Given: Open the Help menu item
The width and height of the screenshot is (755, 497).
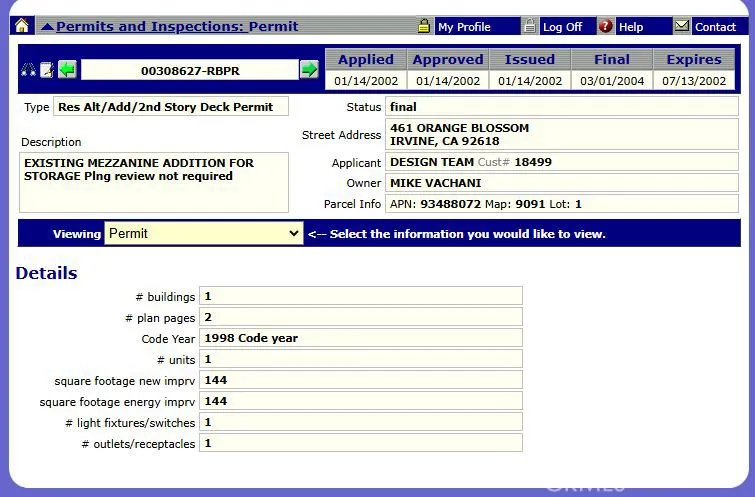Looking at the screenshot, I should click(631, 27).
